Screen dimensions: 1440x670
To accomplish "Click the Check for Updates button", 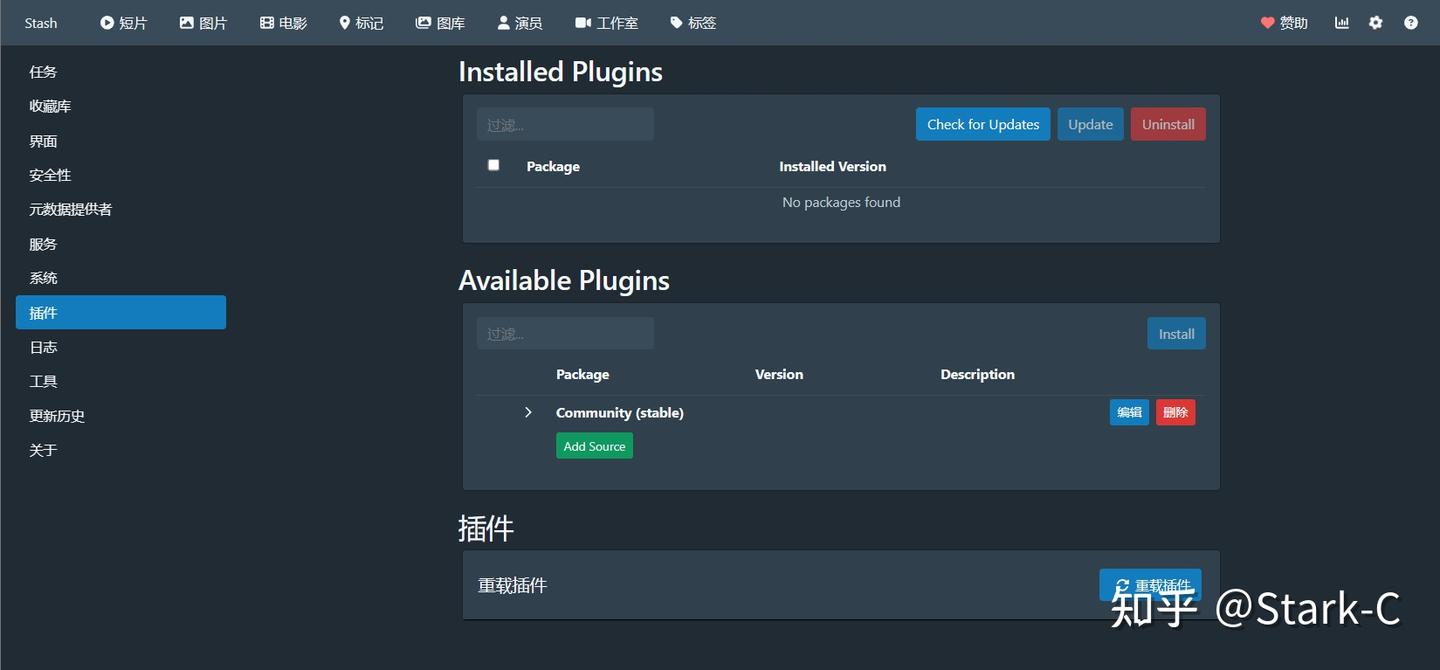I will (x=982, y=123).
